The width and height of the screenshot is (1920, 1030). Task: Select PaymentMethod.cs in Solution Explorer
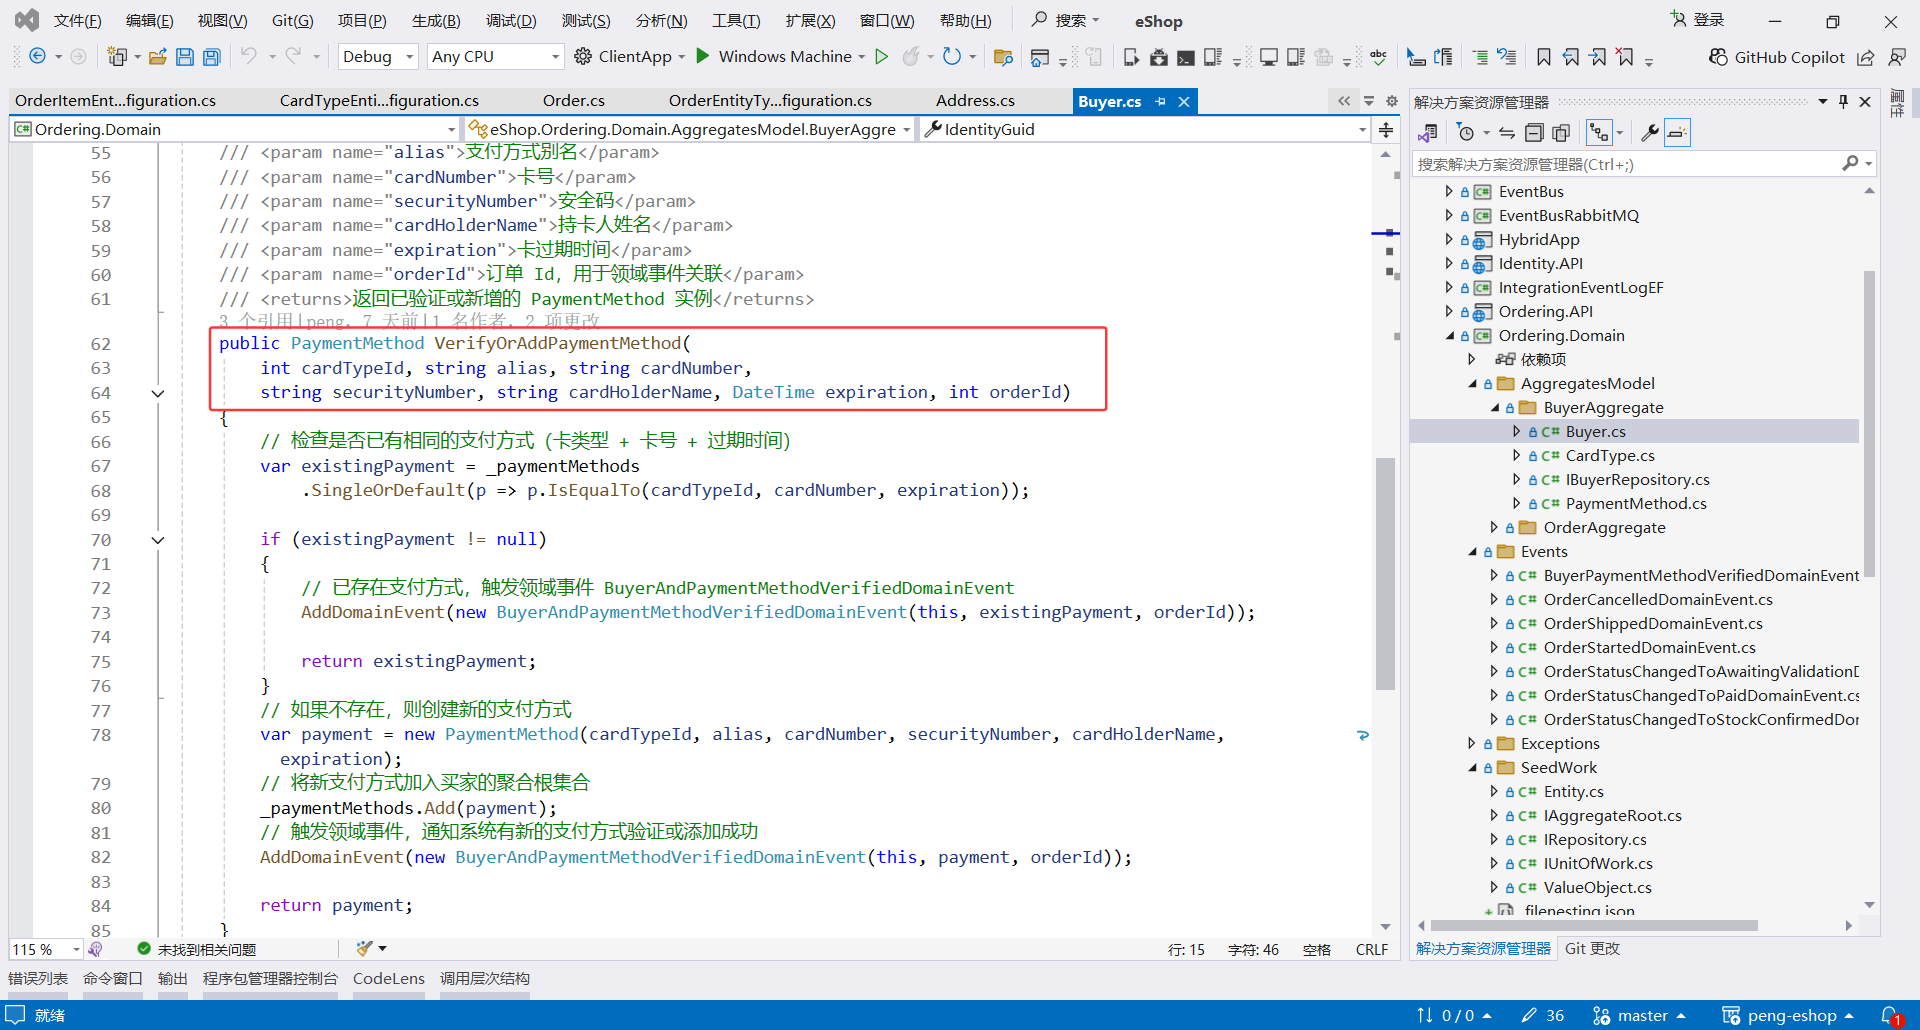pos(1635,504)
